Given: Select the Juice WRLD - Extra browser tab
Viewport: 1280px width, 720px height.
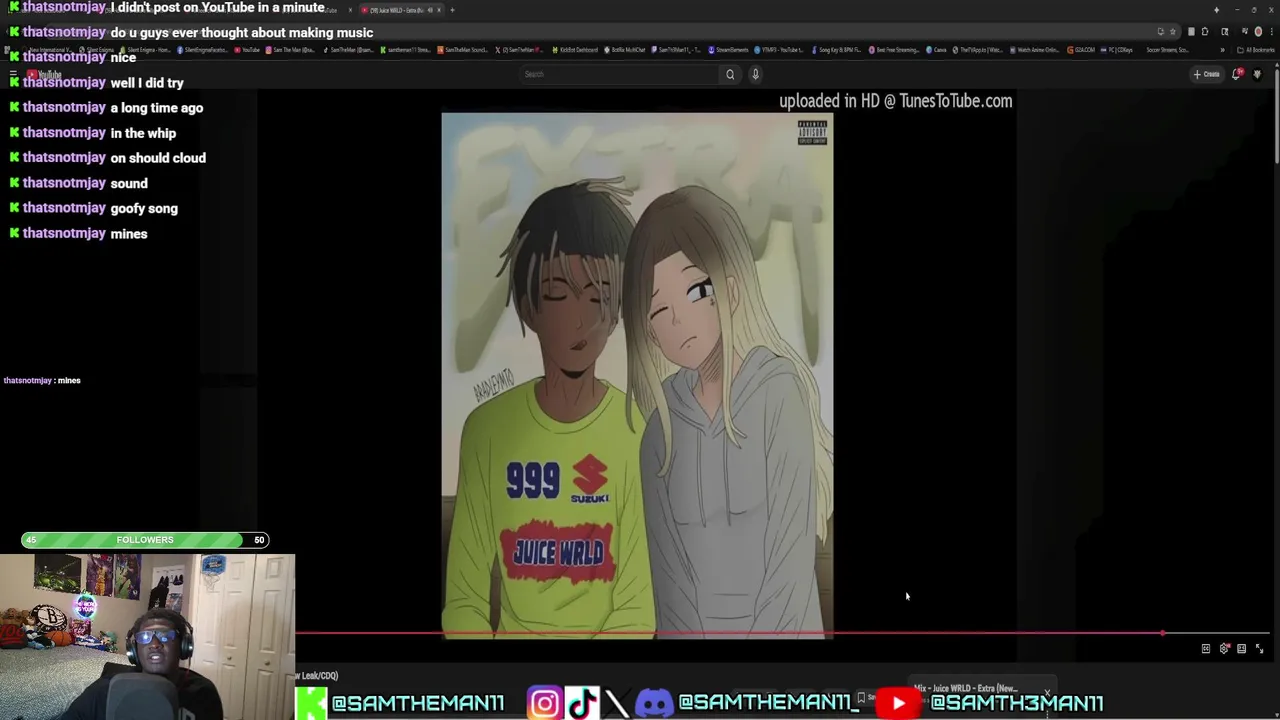Looking at the screenshot, I should click(x=400, y=10).
